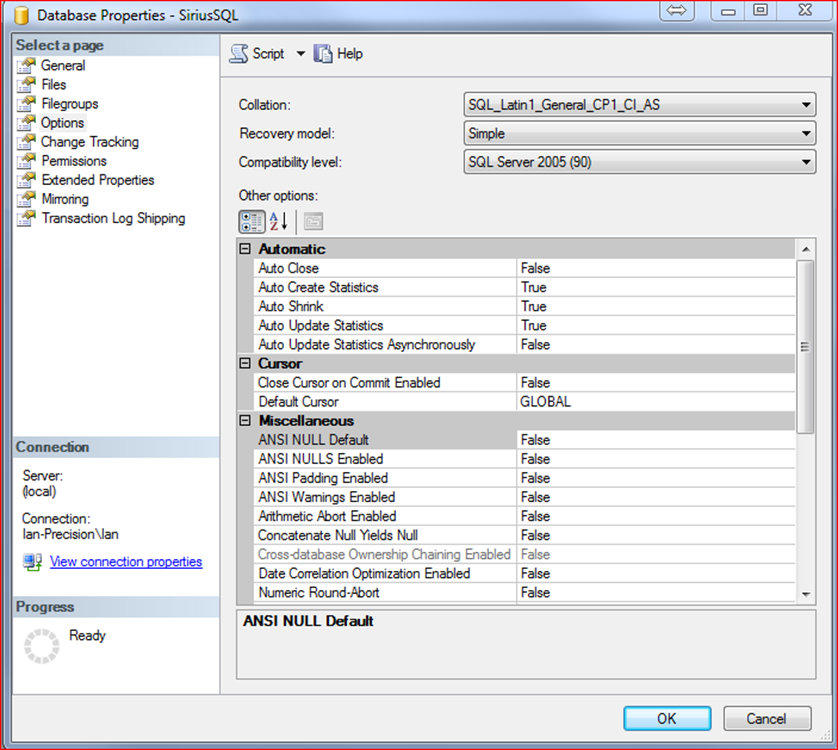Select the Auto Shrink value cell

point(655,307)
